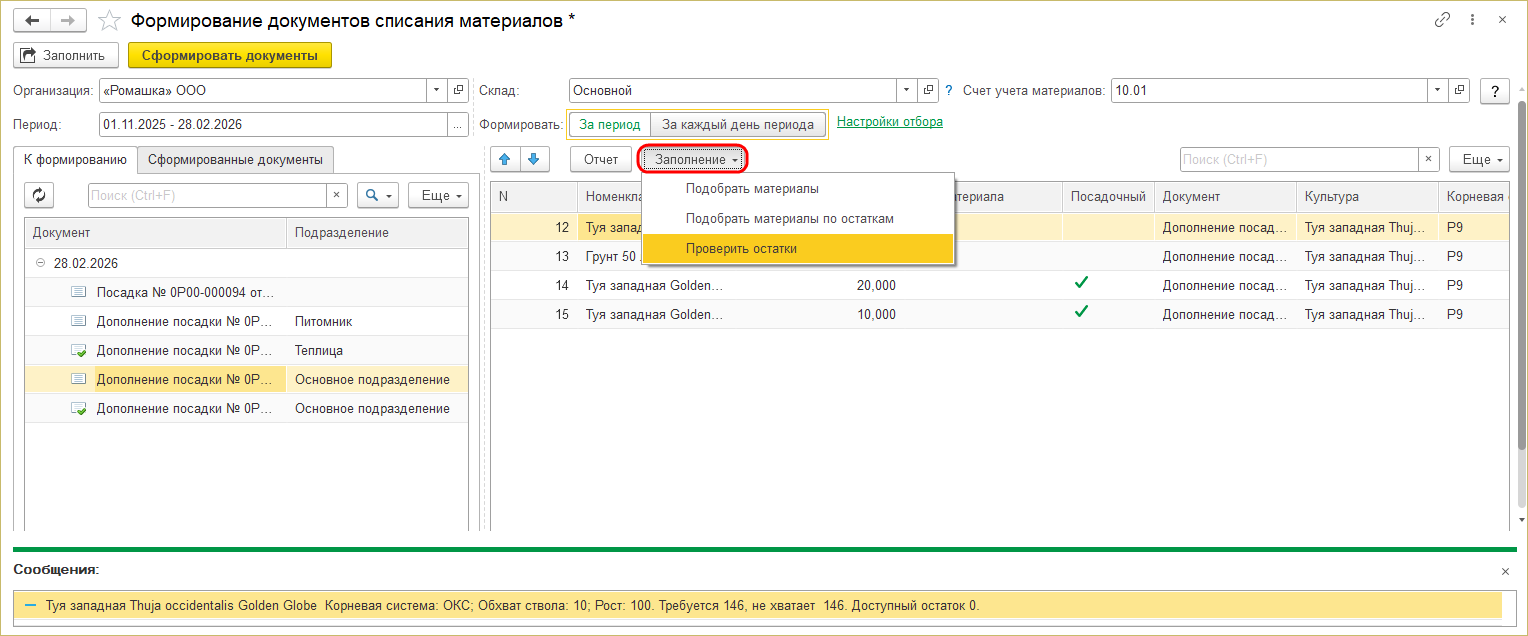Viewport: 1528px width, 636px height.
Task: Expand the Склад dropdown list
Action: [x=906, y=90]
